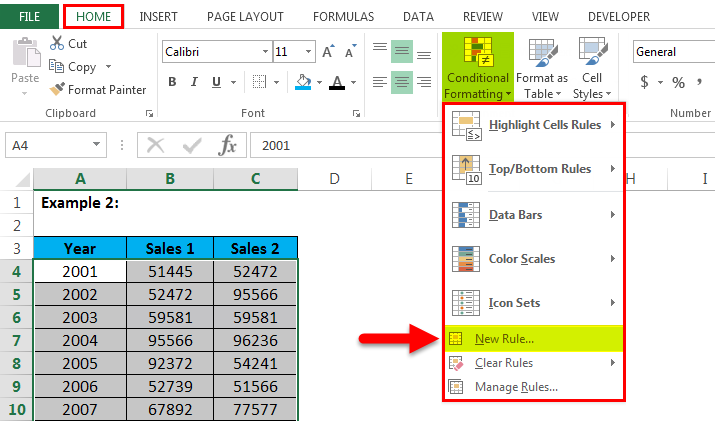Open Underline style dropdown arrow
Screen dimensions: 715x421
click(x=233, y=83)
